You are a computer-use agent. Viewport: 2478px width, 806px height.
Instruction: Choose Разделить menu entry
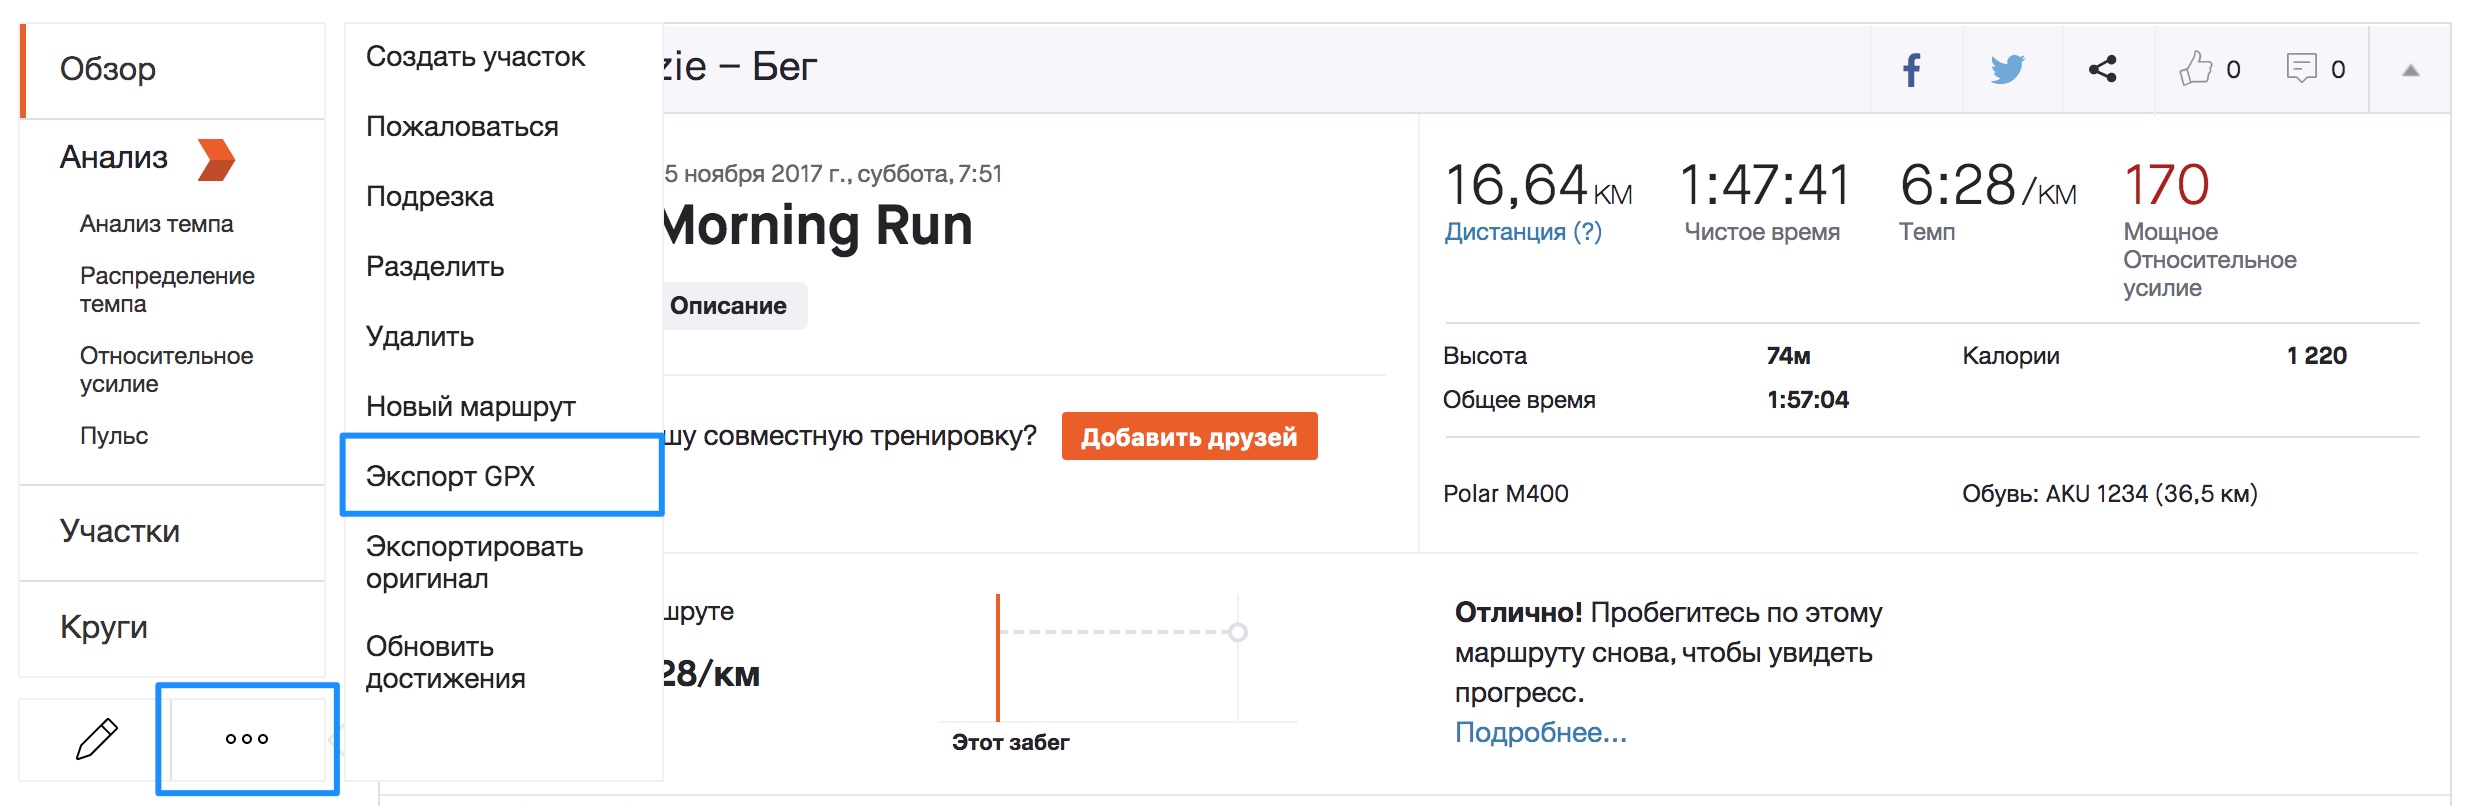[435, 267]
